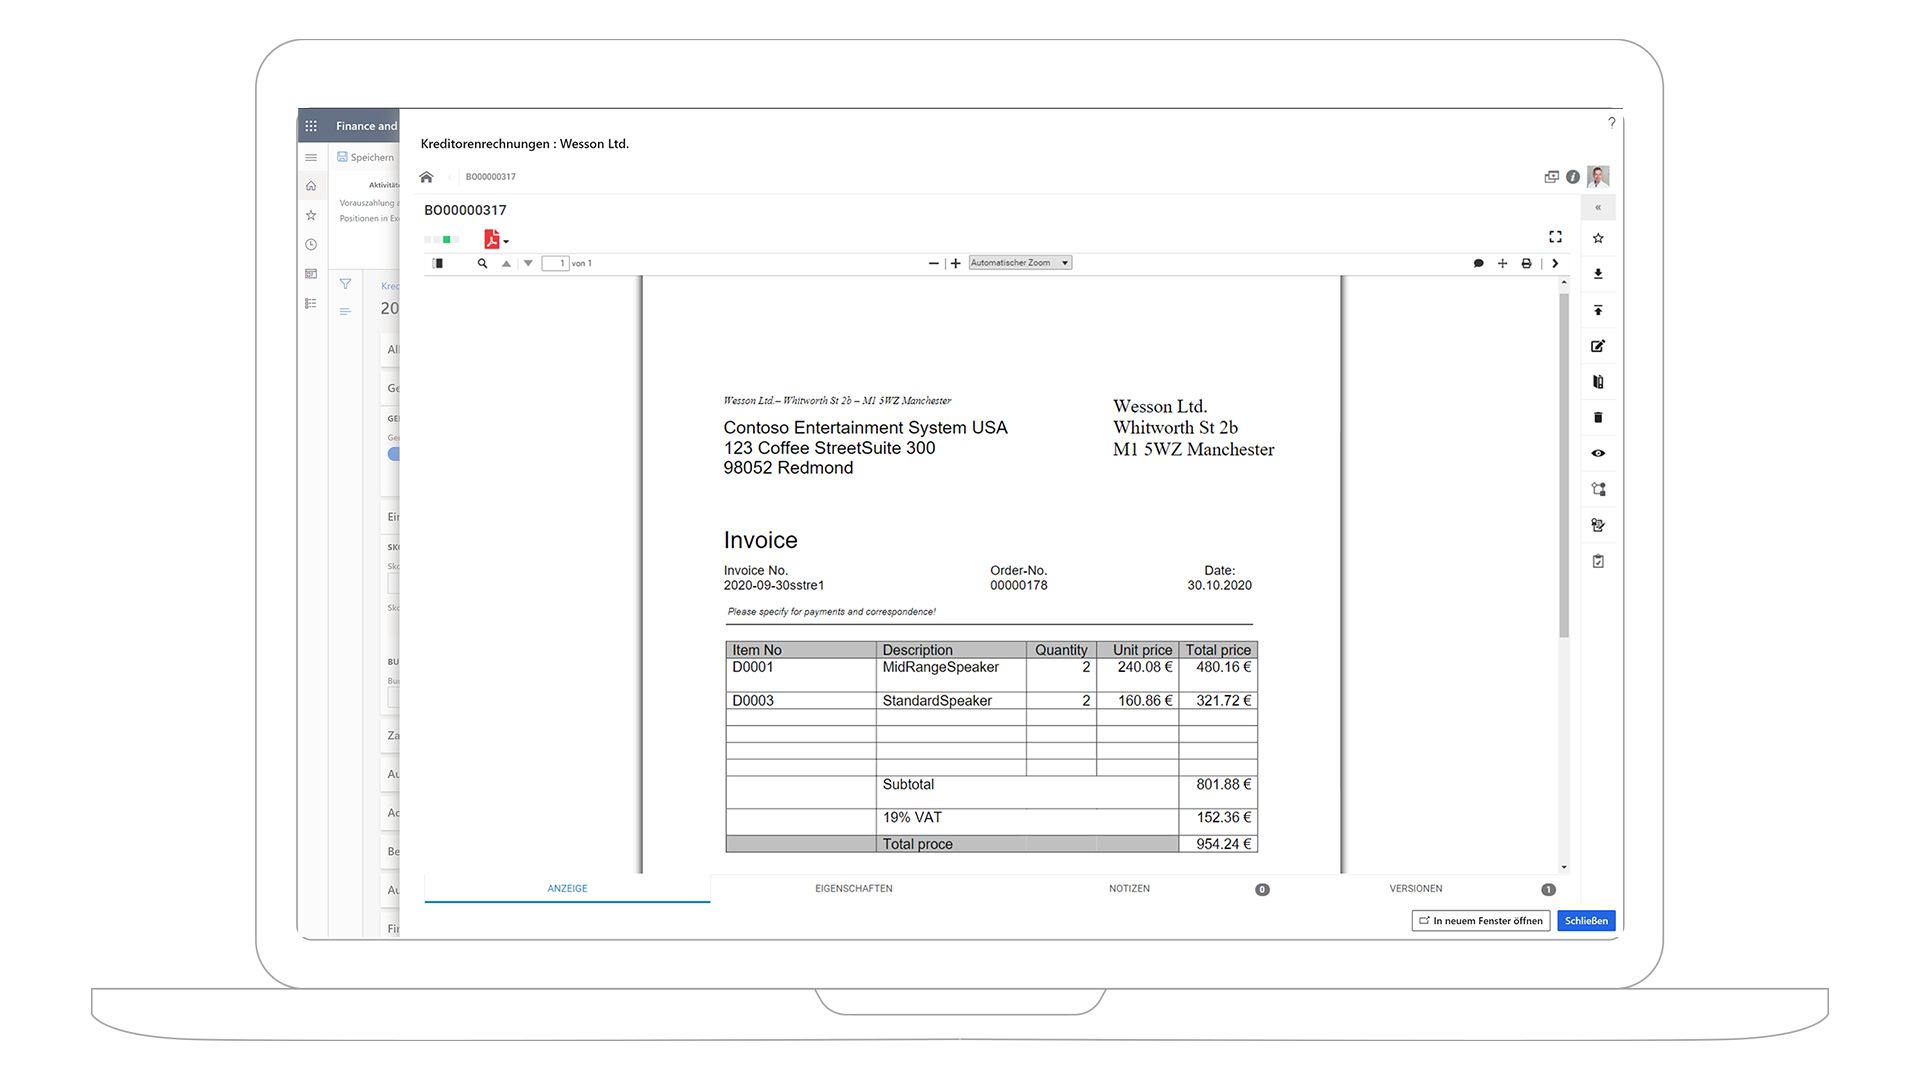This screenshot has width=1920, height=1080.
Task: Click In neuem Fenster öffnen
Action: pyautogui.click(x=1481, y=921)
